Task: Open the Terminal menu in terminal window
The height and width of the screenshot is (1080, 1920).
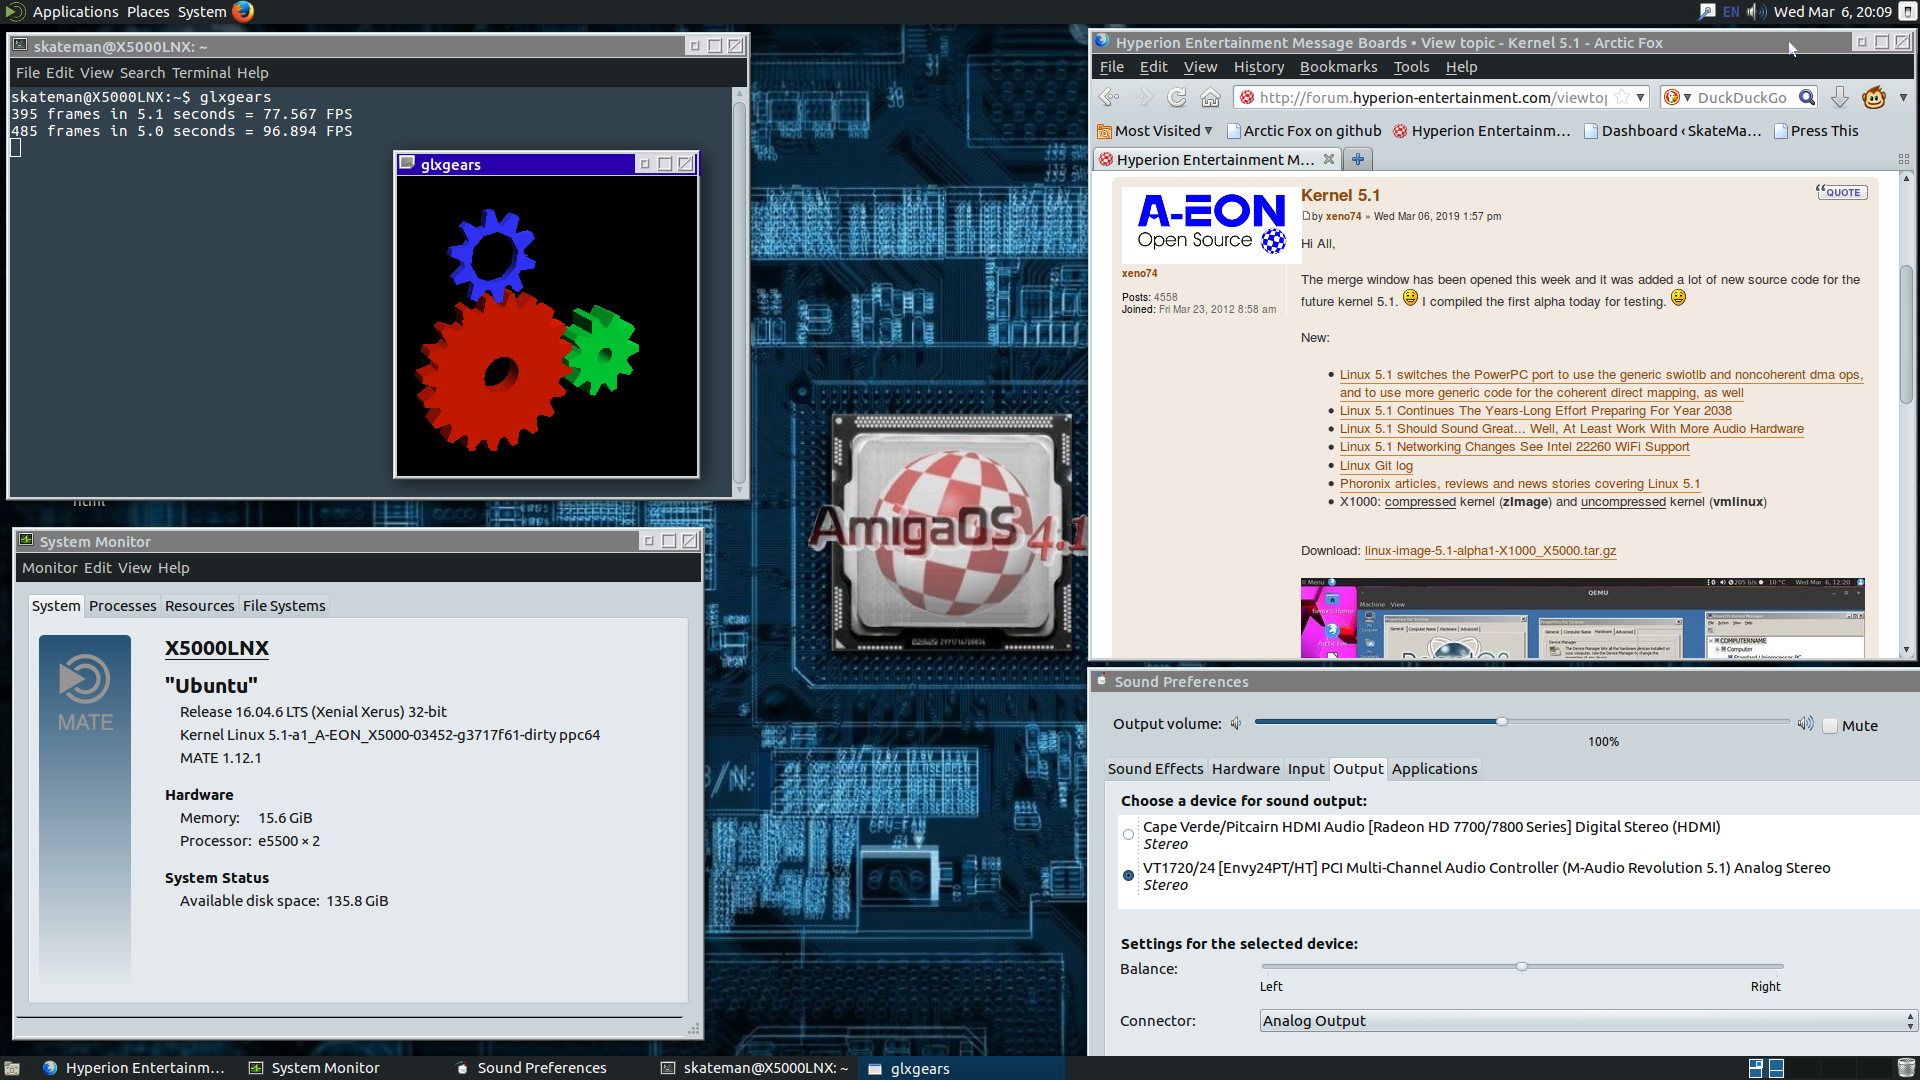Action: [201, 73]
